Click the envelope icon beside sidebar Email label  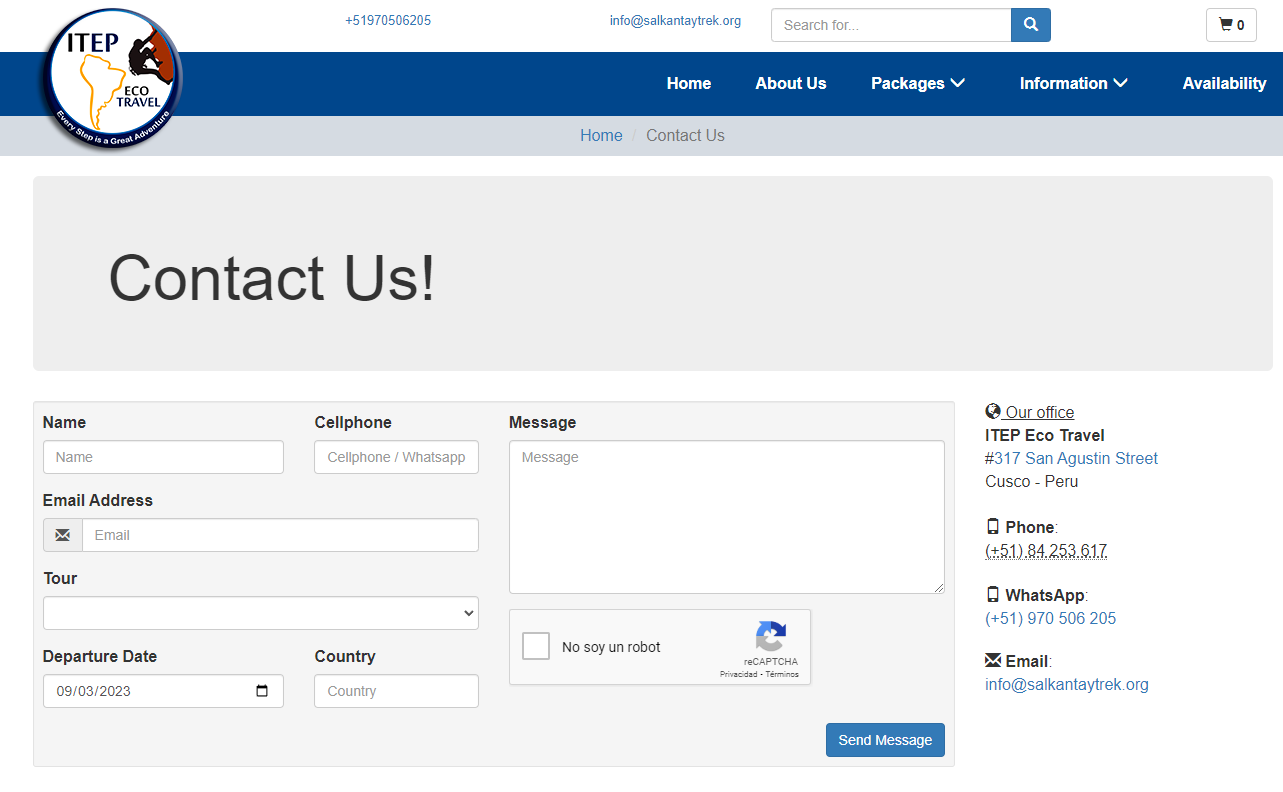click(993, 660)
